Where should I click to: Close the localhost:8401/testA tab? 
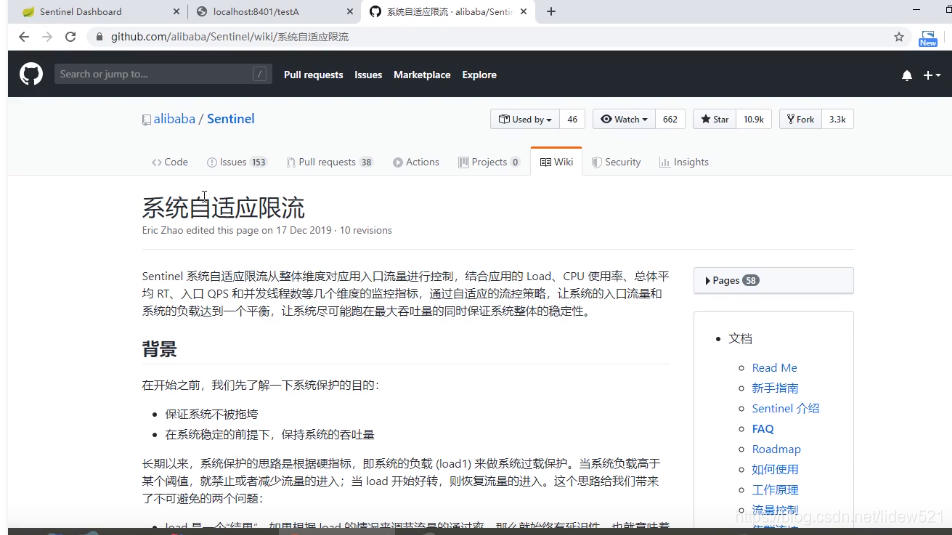350,12
